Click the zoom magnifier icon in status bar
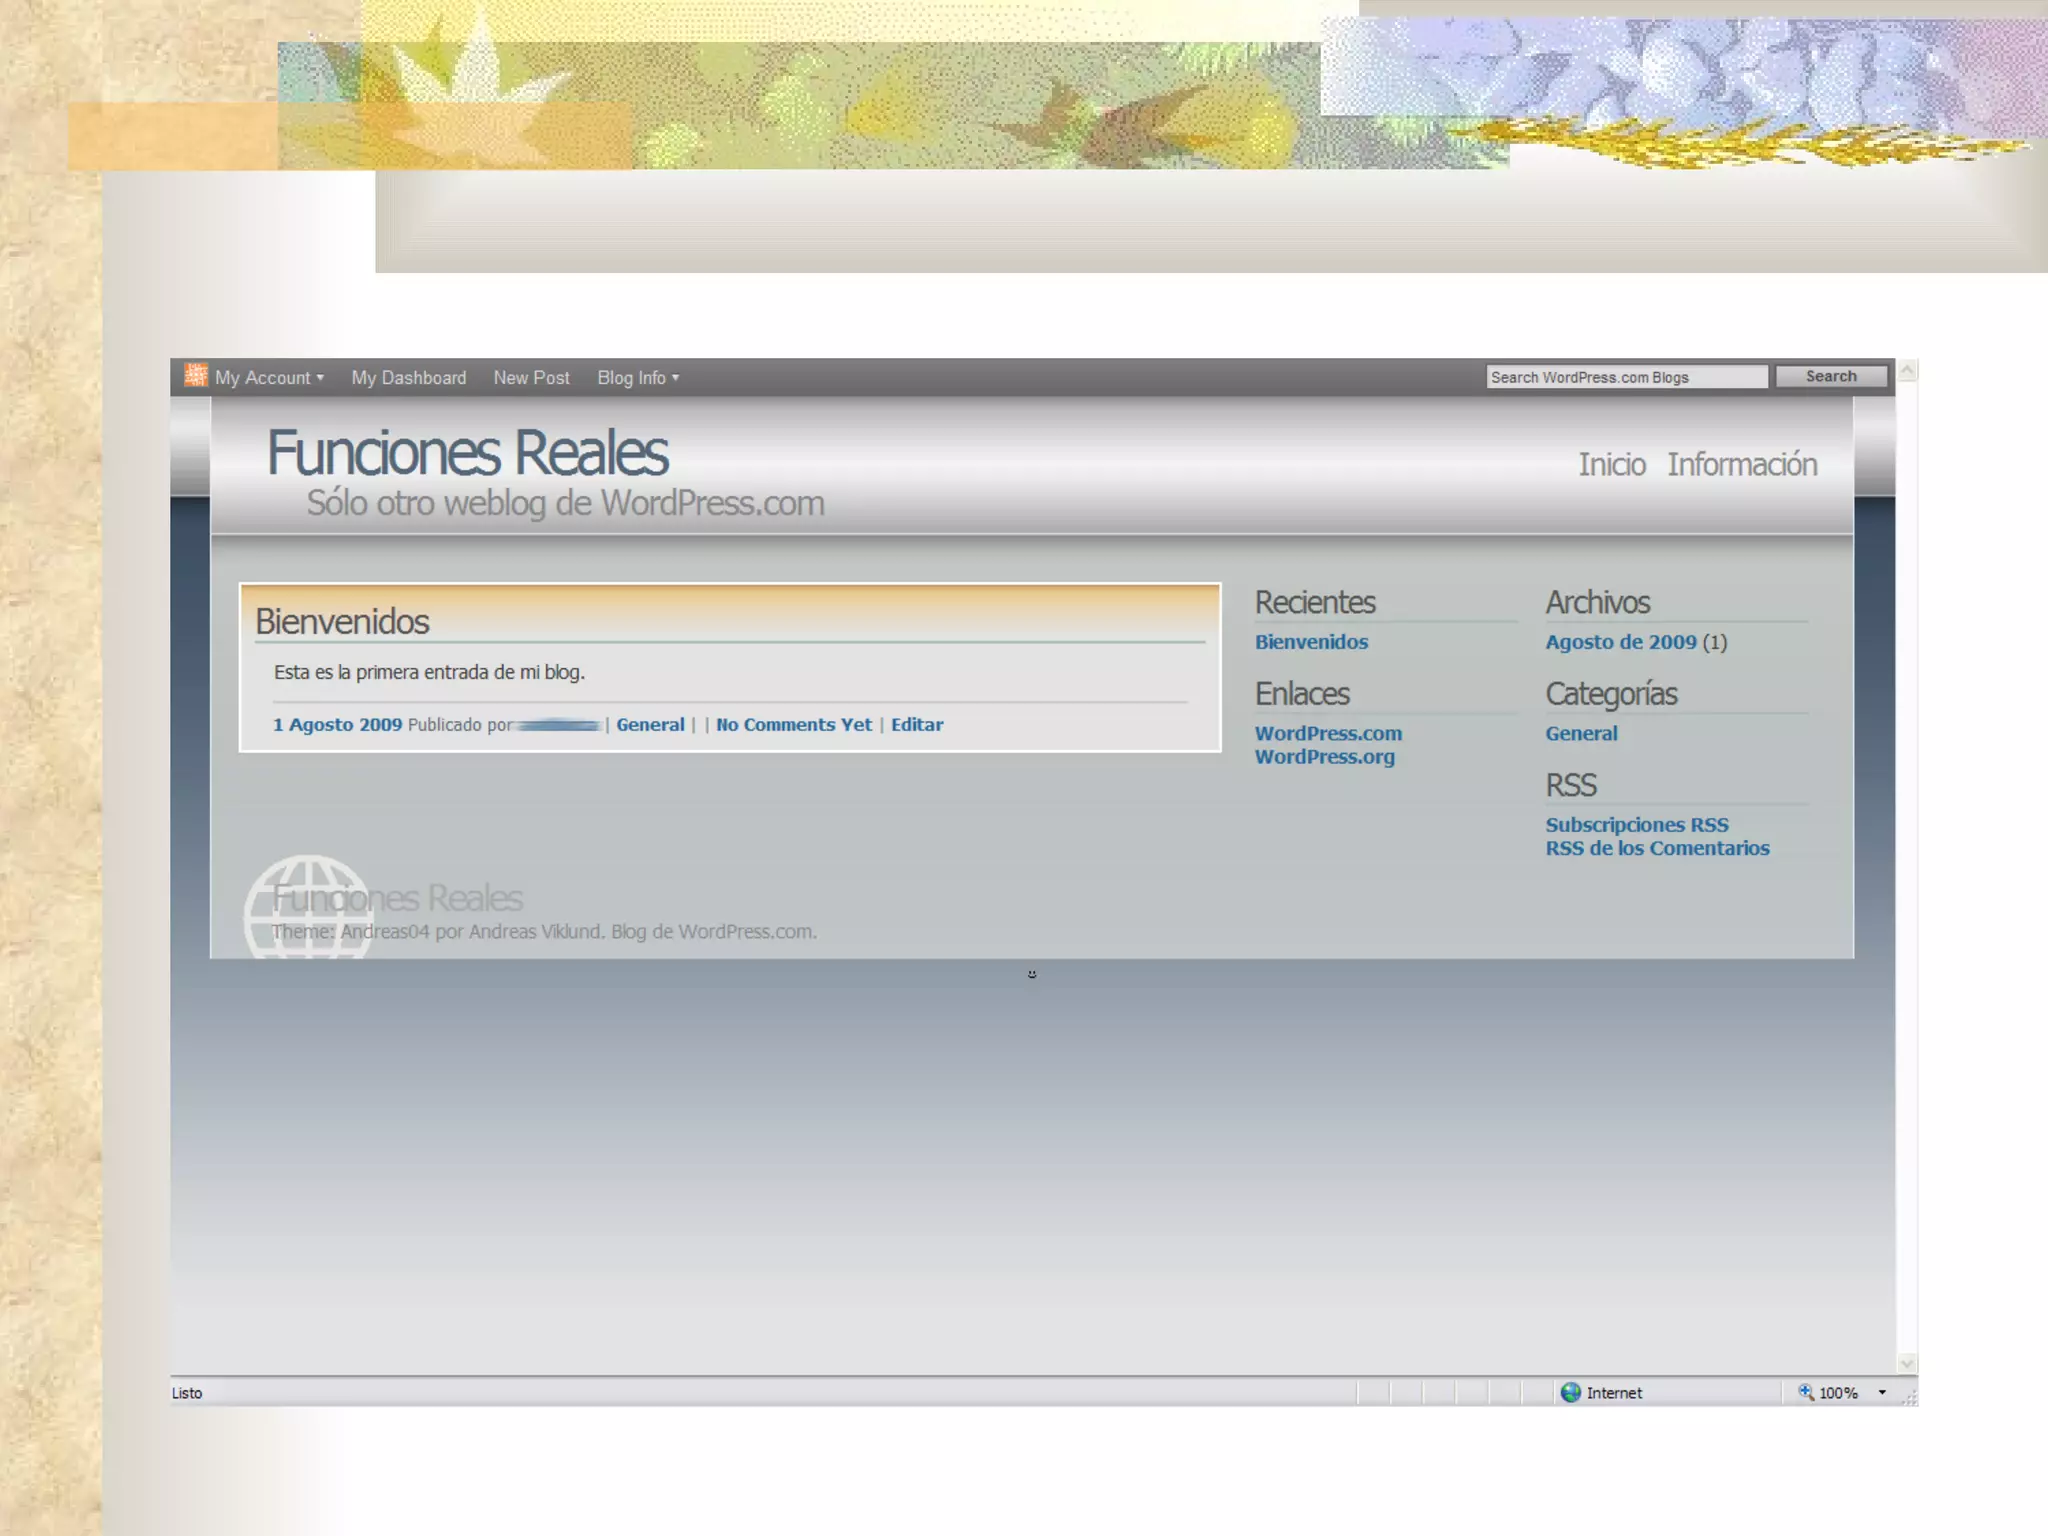The height and width of the screenshot is (1536, 2048). [x=1806, y=1392]
